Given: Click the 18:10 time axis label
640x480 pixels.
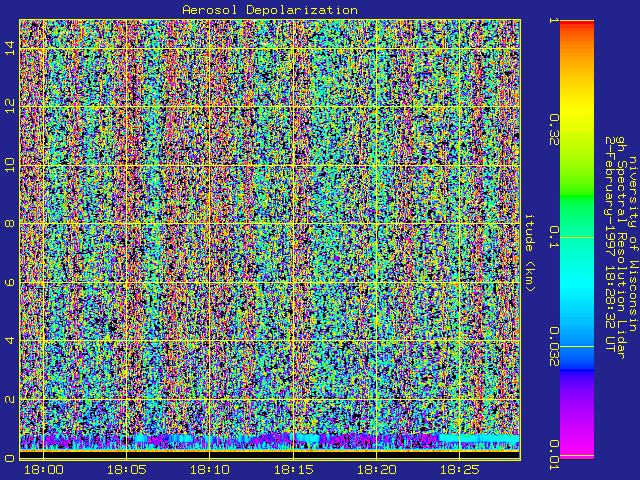Looking at the screenshot, I should 210,470.
